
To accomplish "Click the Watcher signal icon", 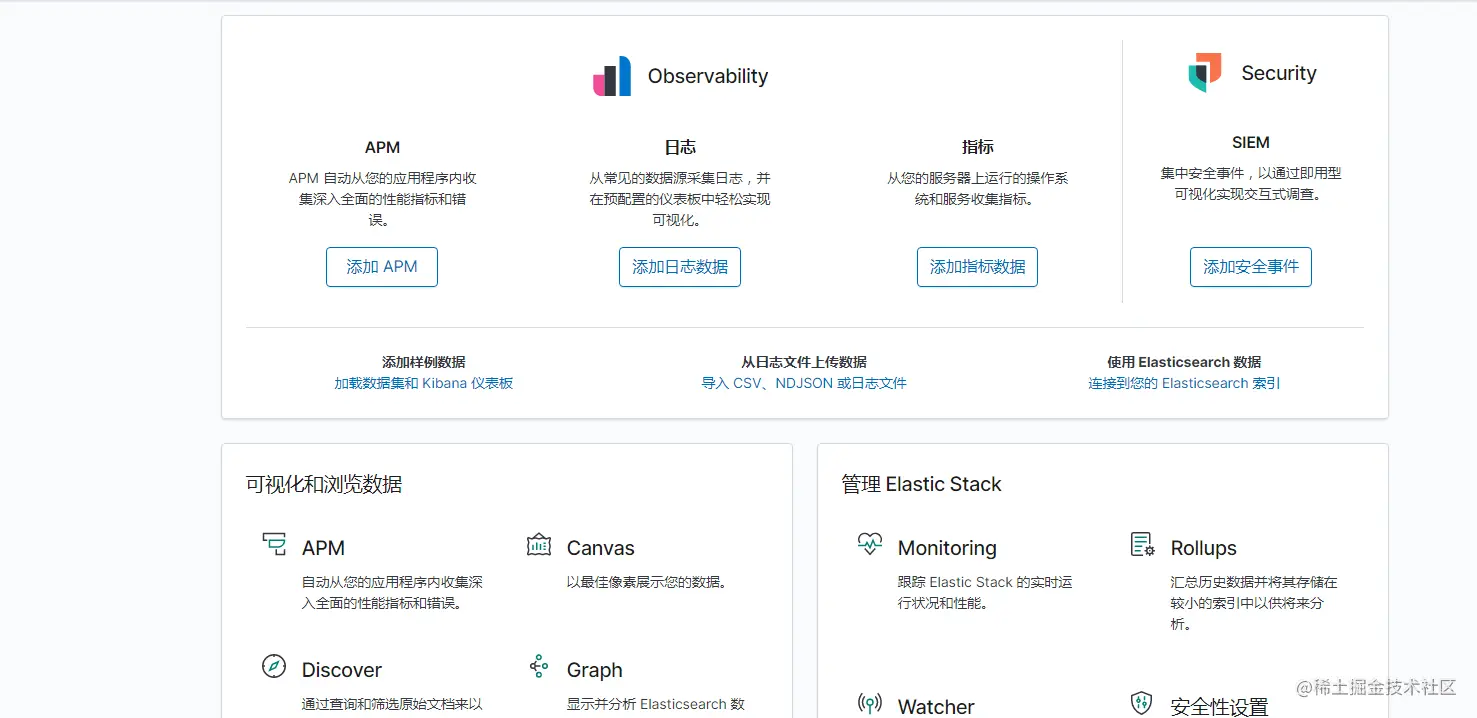I will [870, 703].
